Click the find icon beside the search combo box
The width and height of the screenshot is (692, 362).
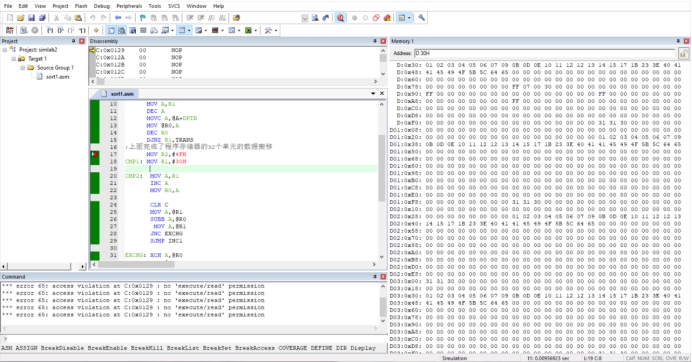[x=315, y=18]
